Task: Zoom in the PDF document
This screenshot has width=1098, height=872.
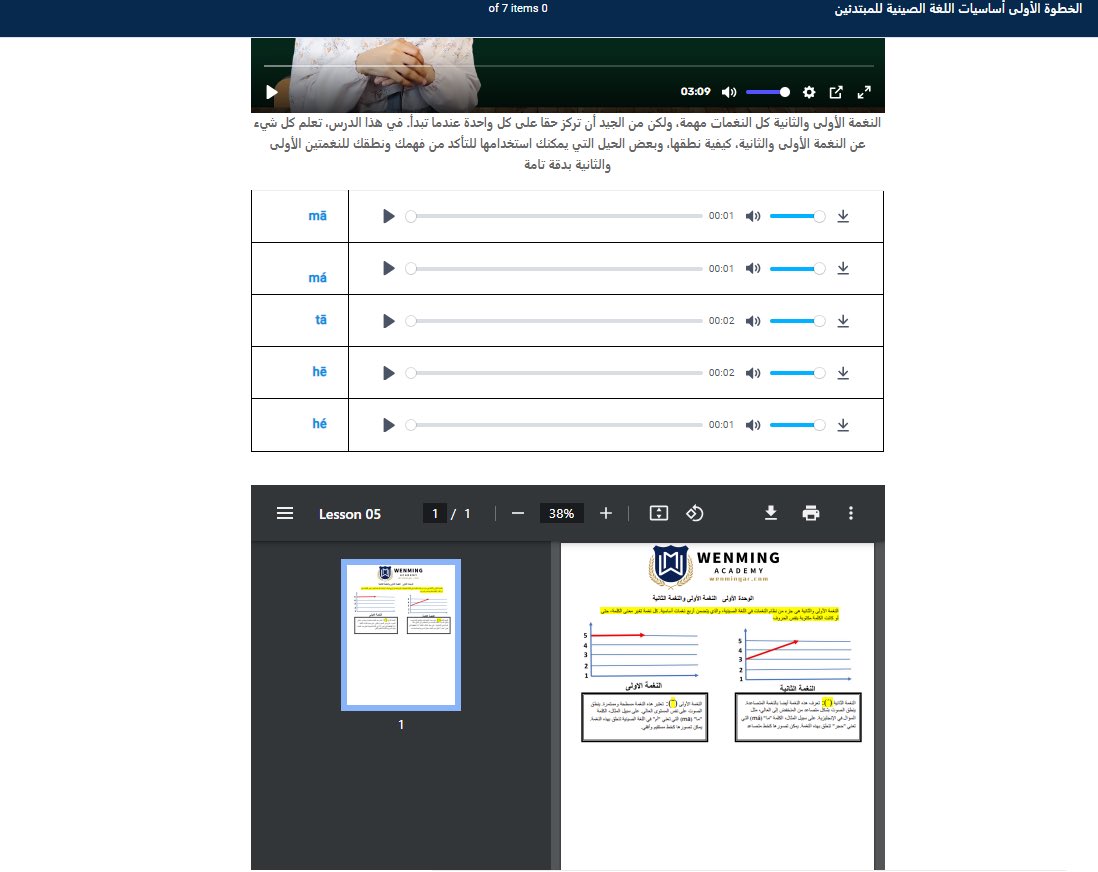Action: point(606,513)
